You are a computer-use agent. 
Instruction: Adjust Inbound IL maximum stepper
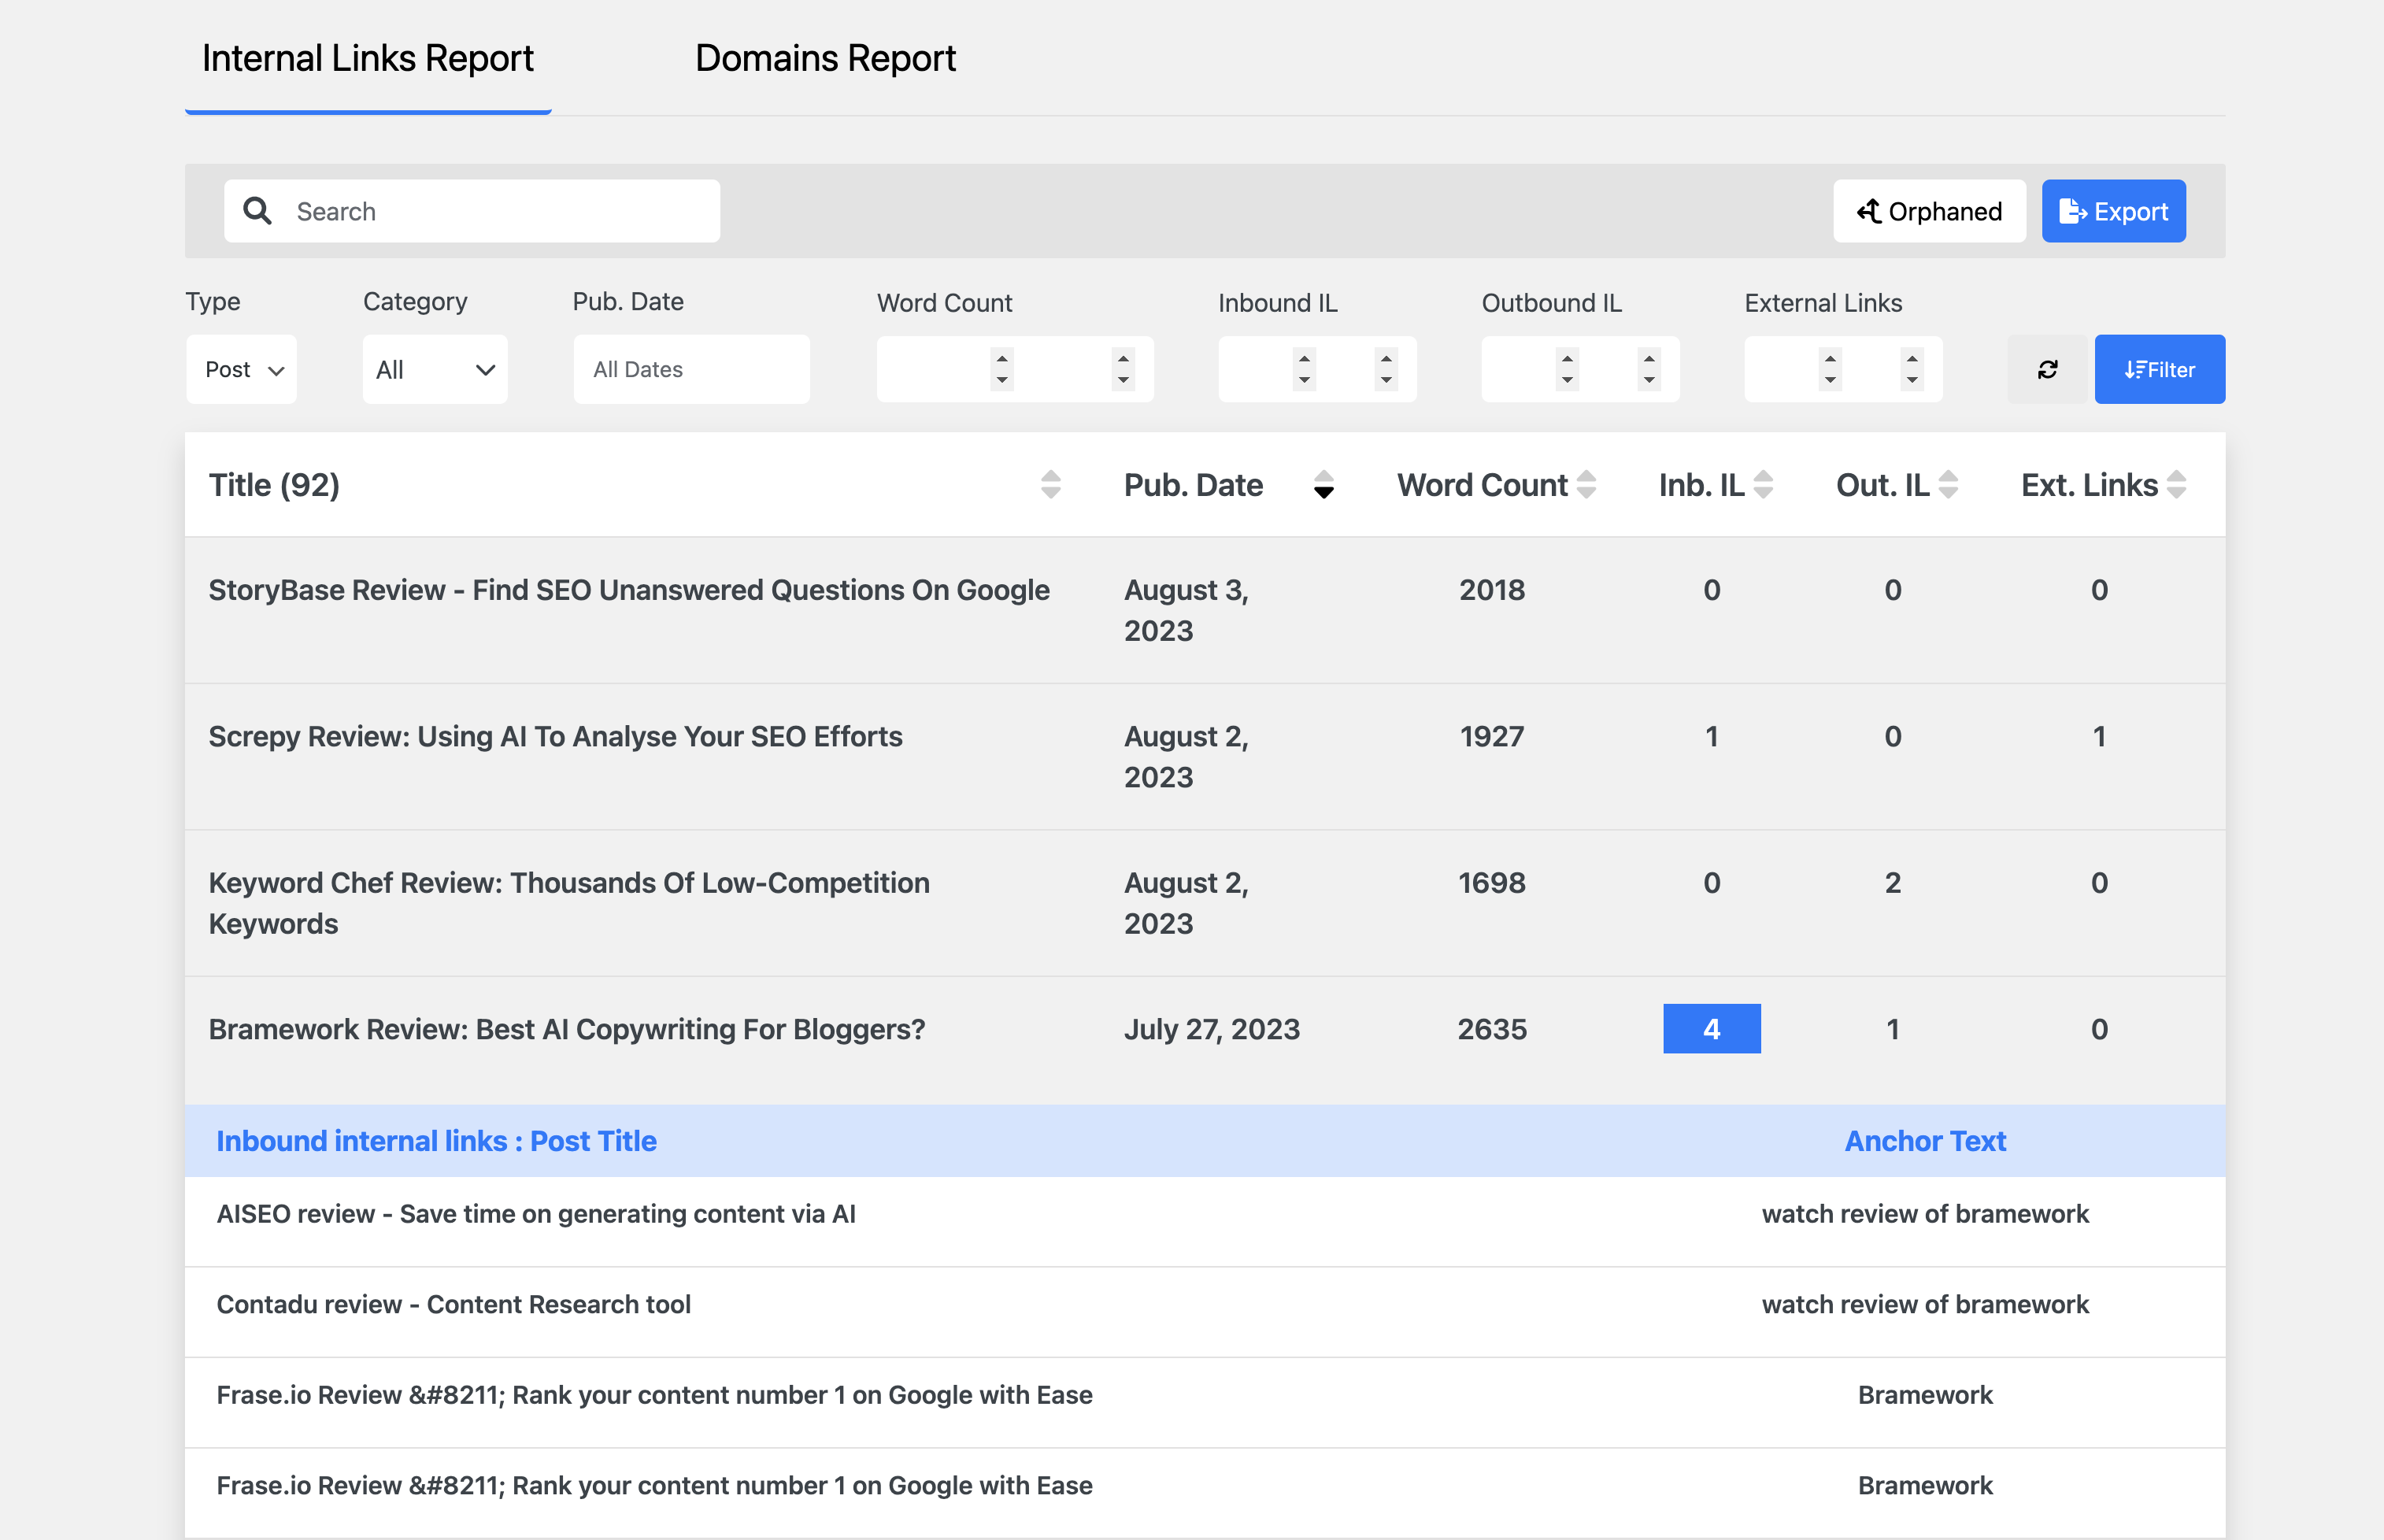(x=1386, y=369)
